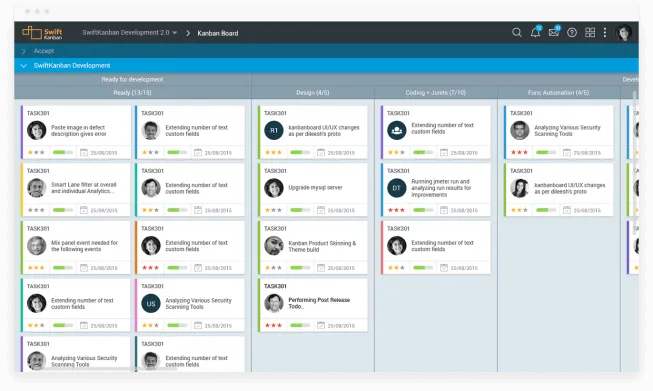The height and width of the screenshot is (391, 653).
Task: Click the calendar icon on Mix panel event card
Action: click(x=84, y=267)
